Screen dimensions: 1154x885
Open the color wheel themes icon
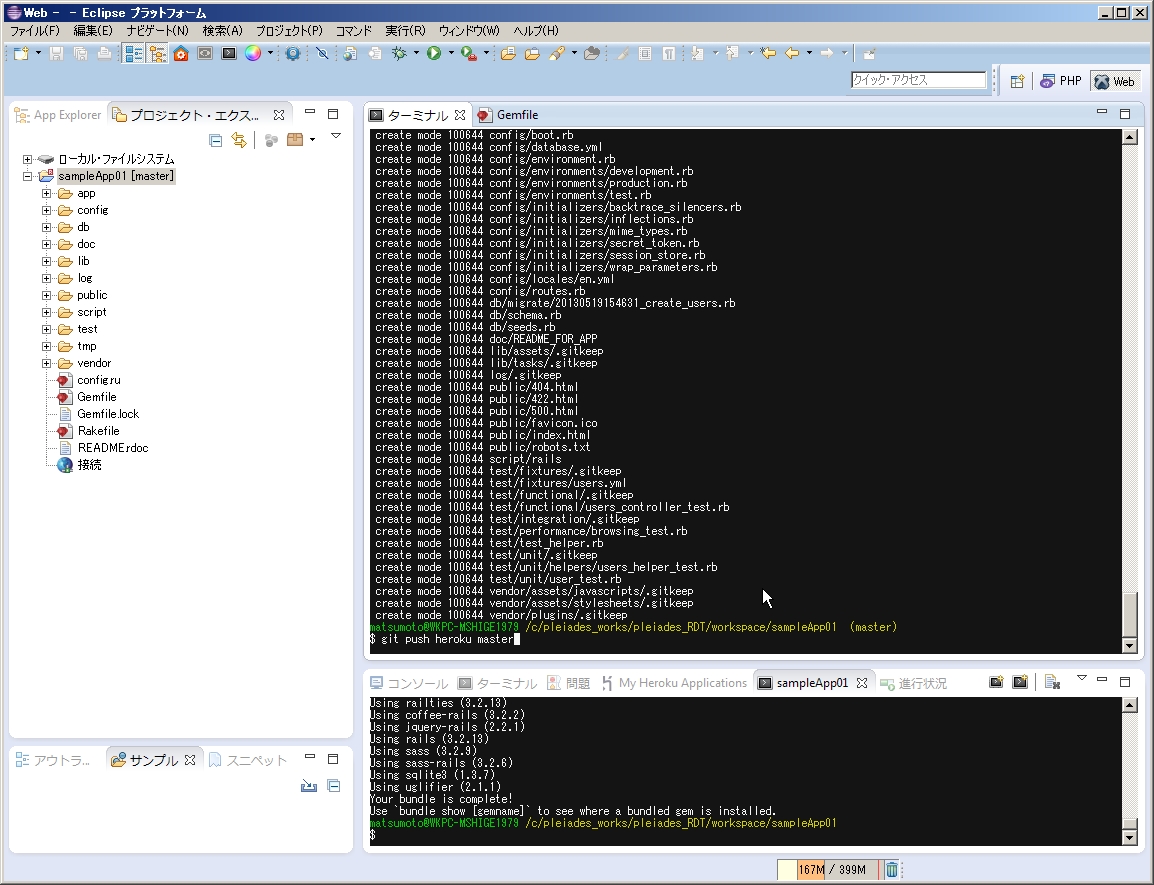point(253,53)
